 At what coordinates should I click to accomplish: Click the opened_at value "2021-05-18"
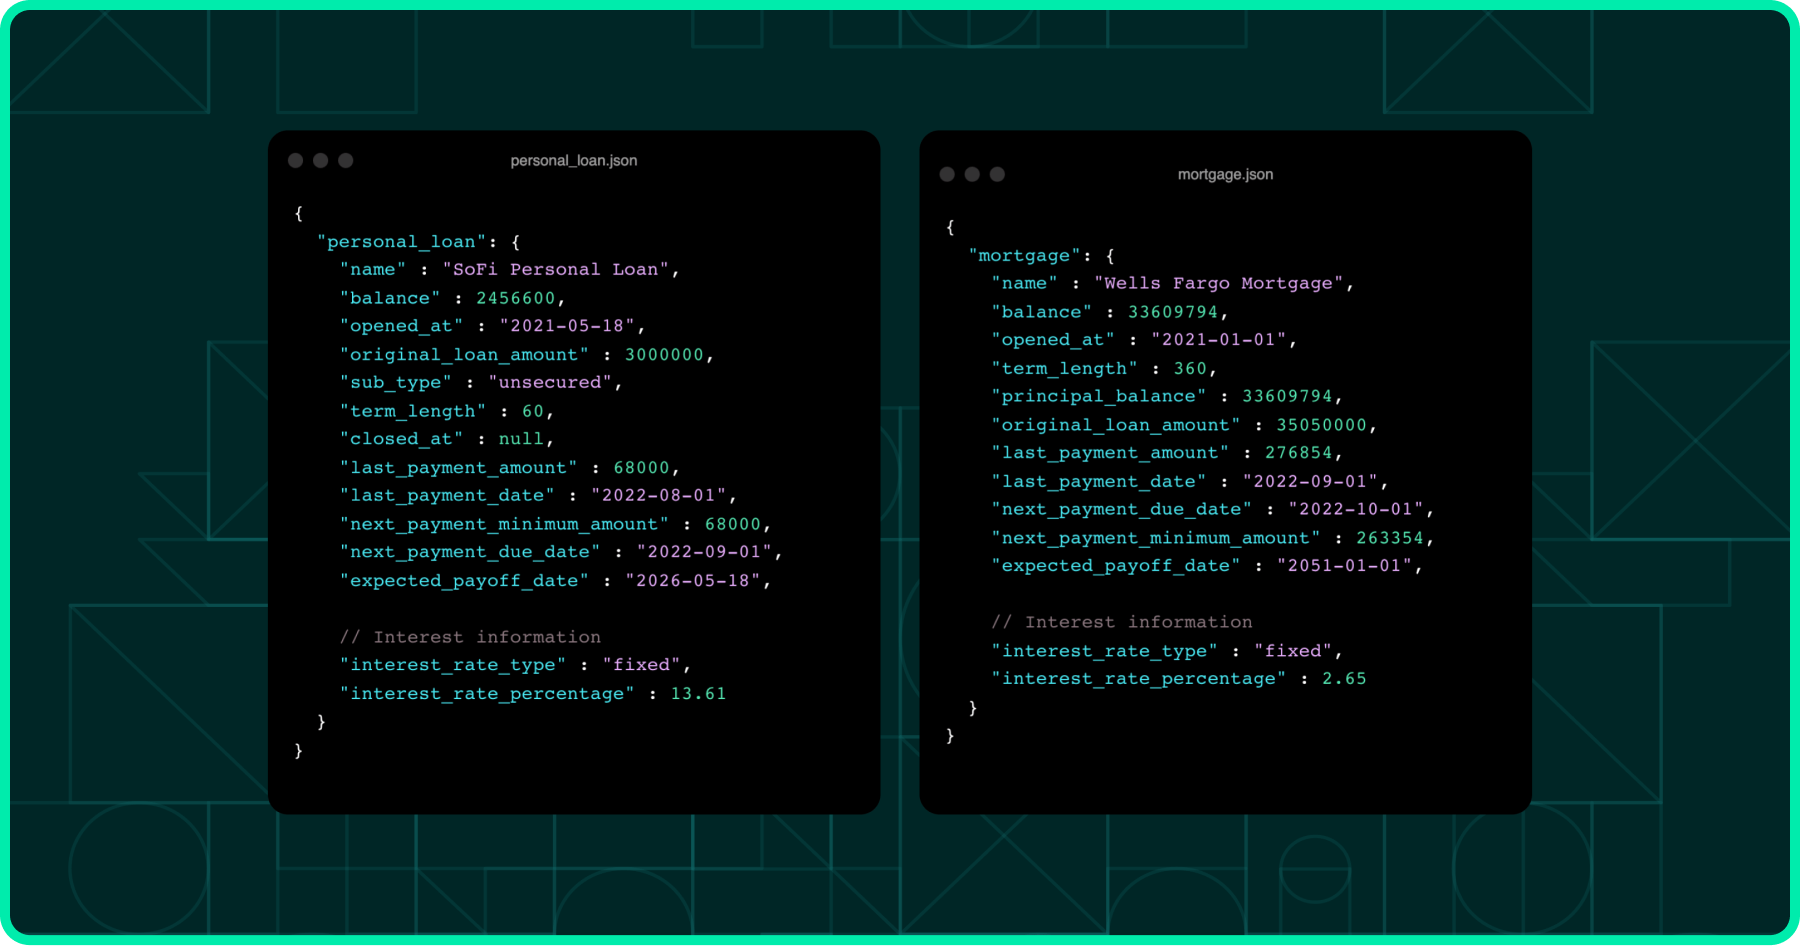[x=567, y=326]
